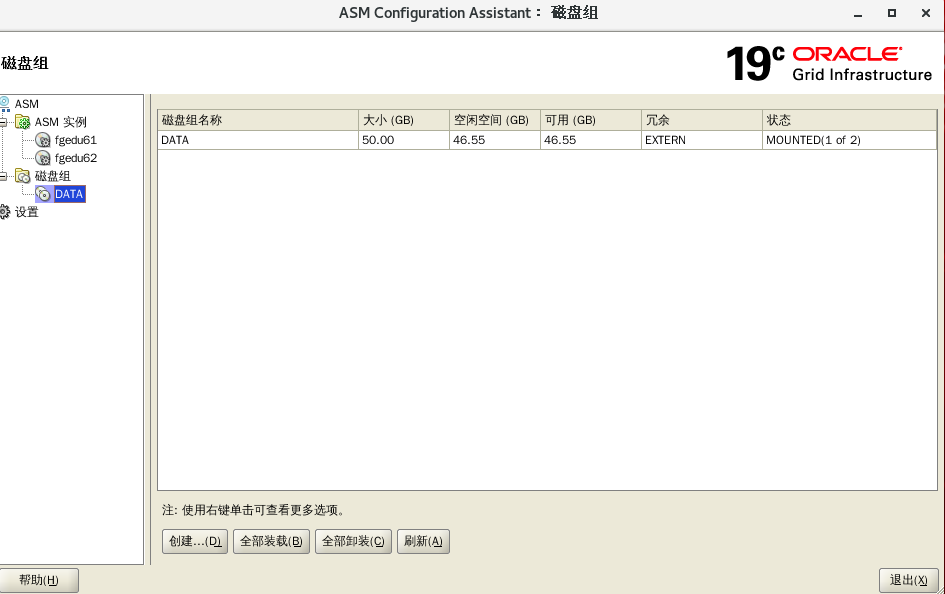
Task: Click the ASM root node icon
Action: (5, 104)
